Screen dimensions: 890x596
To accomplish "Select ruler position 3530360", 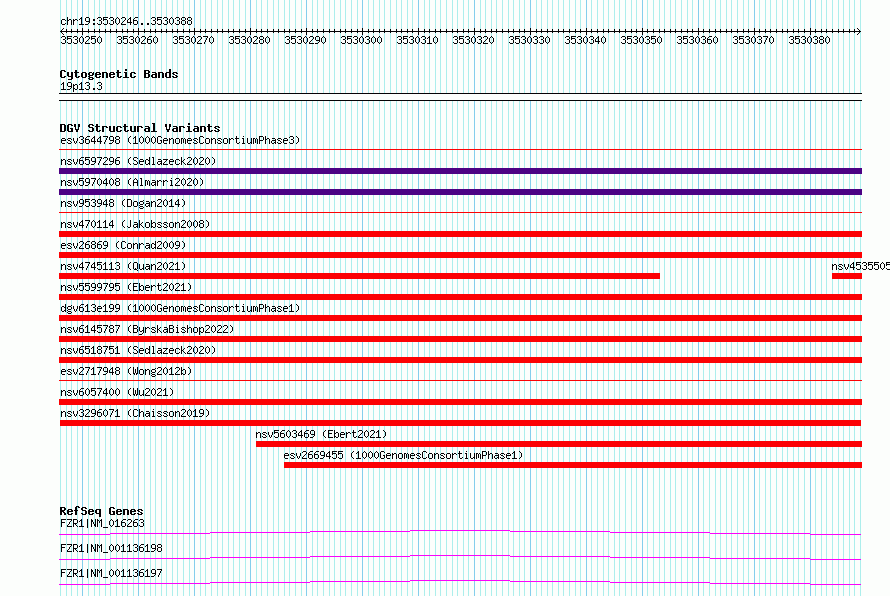I will (698, 40).
